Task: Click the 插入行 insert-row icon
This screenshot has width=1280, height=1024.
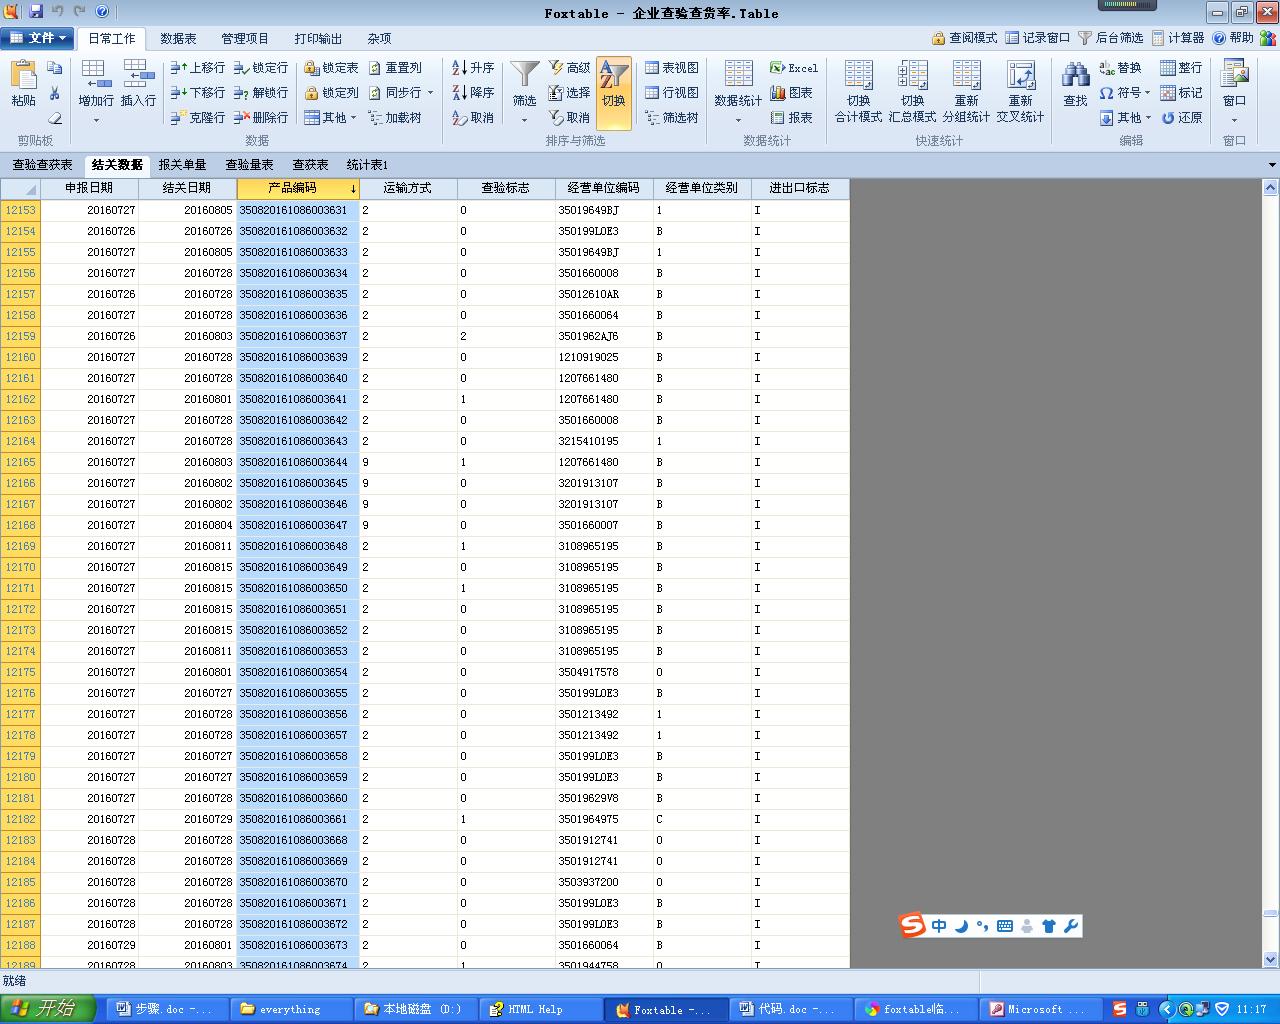Action: point(138,84)
